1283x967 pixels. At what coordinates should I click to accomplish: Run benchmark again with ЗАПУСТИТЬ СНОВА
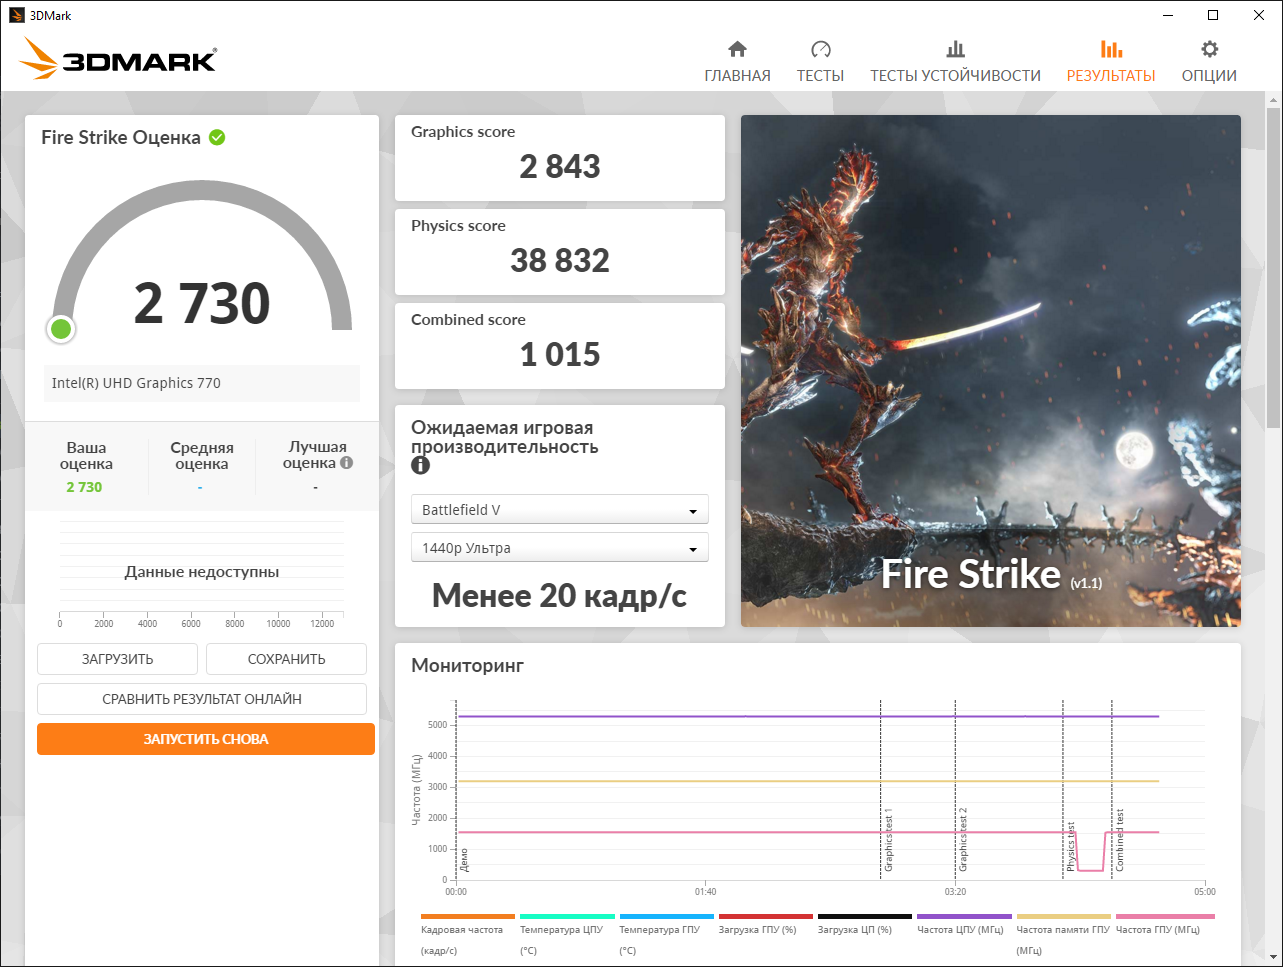[x=206, y=739]
